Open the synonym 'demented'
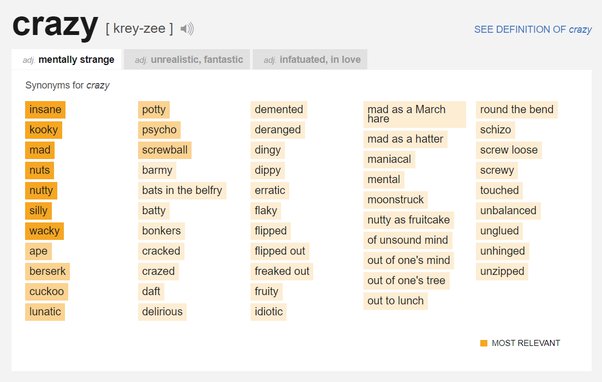The width and height of the screenshot is (602, 382). click(x=279, y=109)
